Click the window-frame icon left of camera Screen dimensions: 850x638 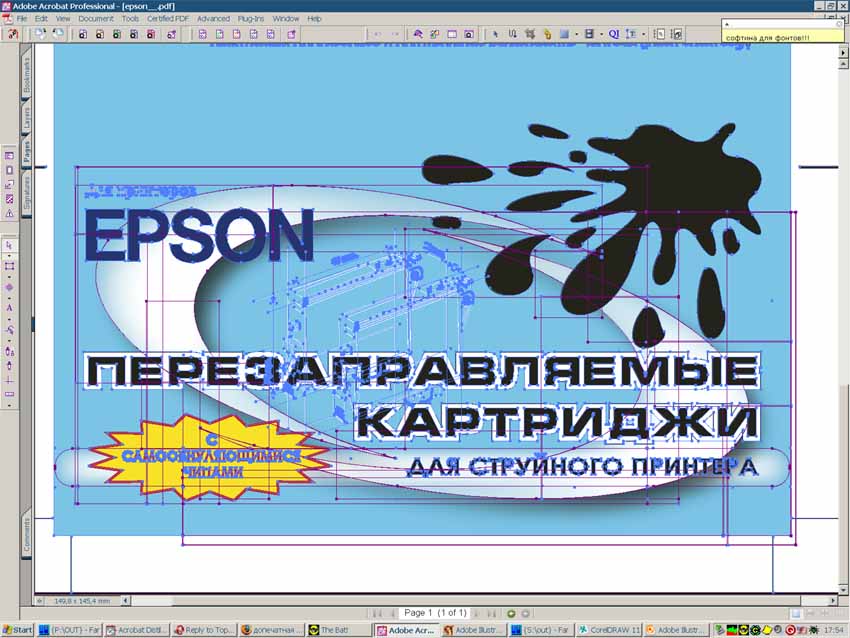[452, 34]
